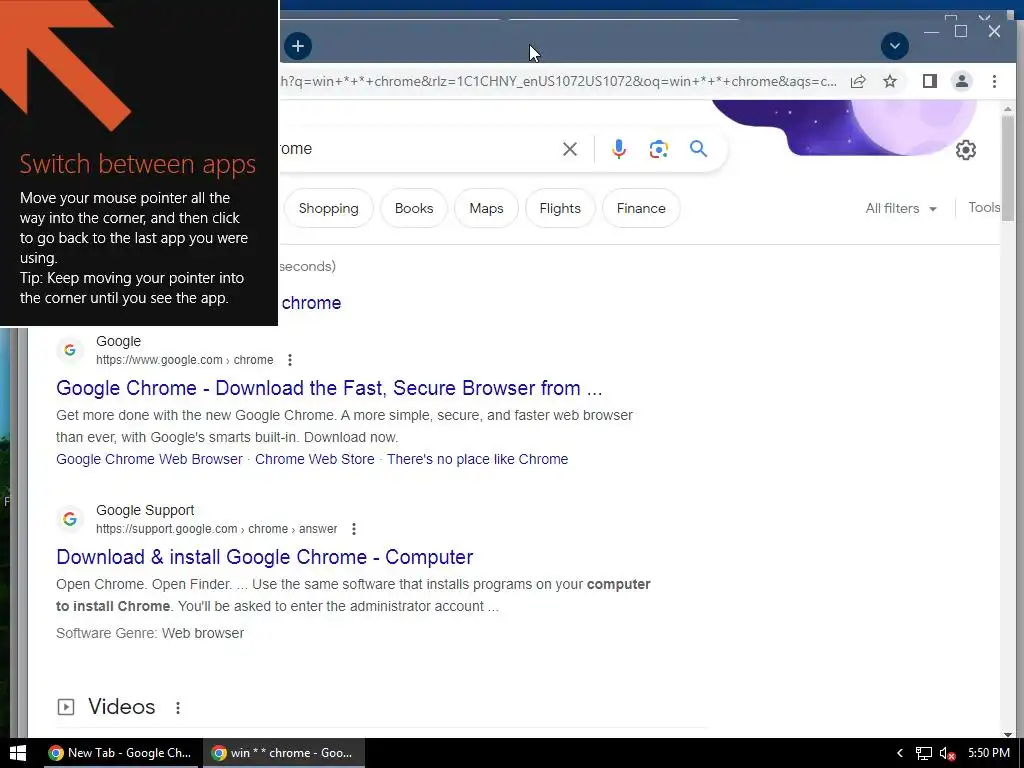This screenshot has height=768, width=1024.
Task: Switch to win chrome taskbar window
Action: [x=283, y=753]
